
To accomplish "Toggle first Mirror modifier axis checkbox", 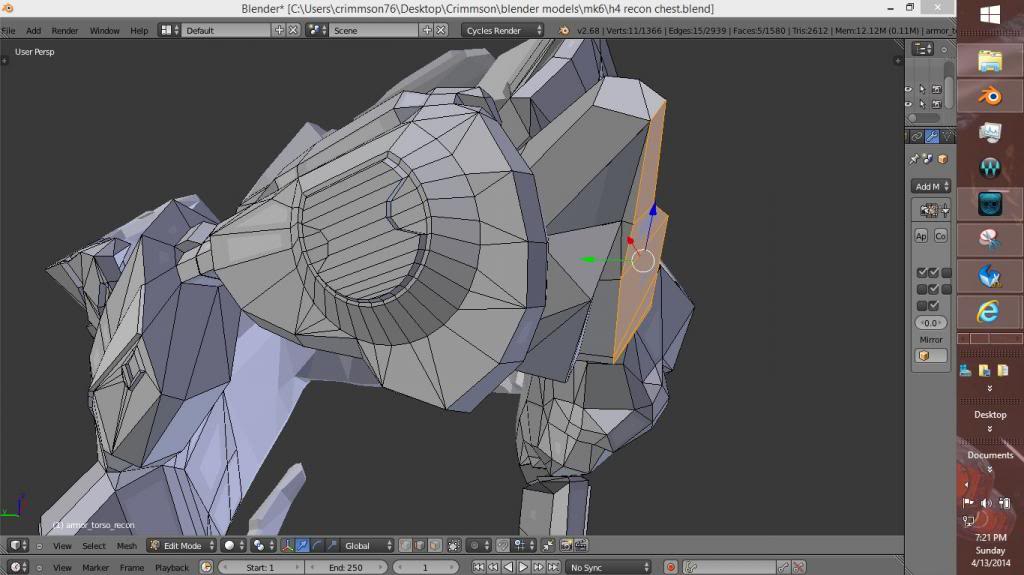I will pos(921,273).
